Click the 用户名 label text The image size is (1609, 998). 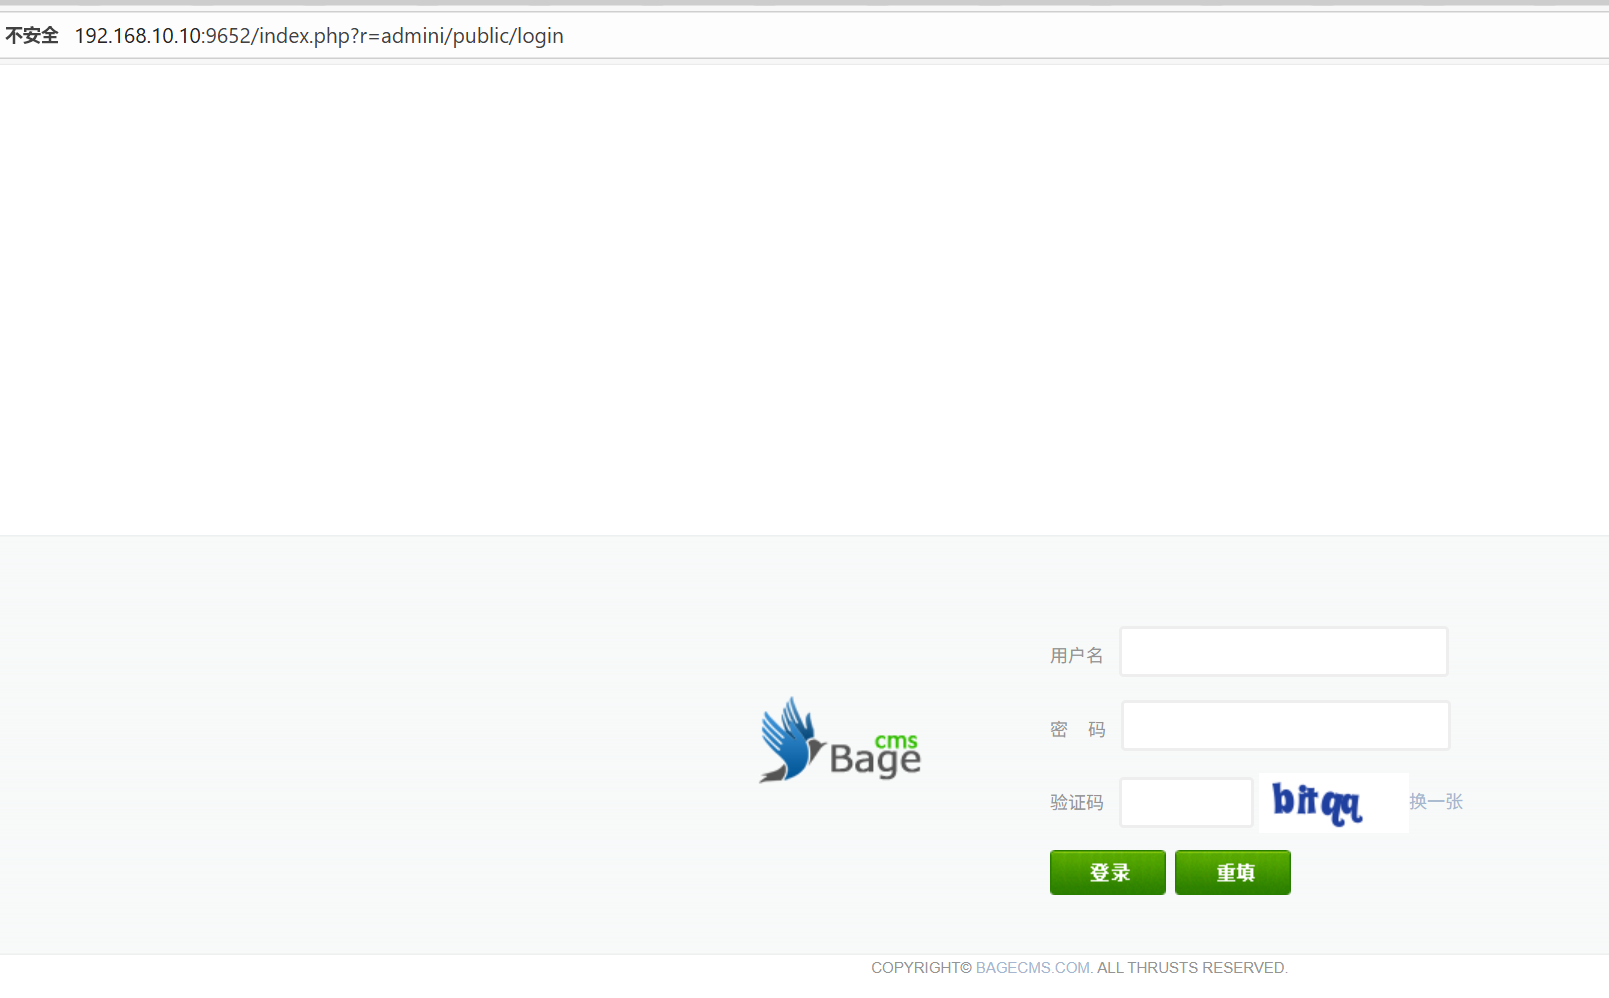pyautogui.click(x=1076, y=656)
